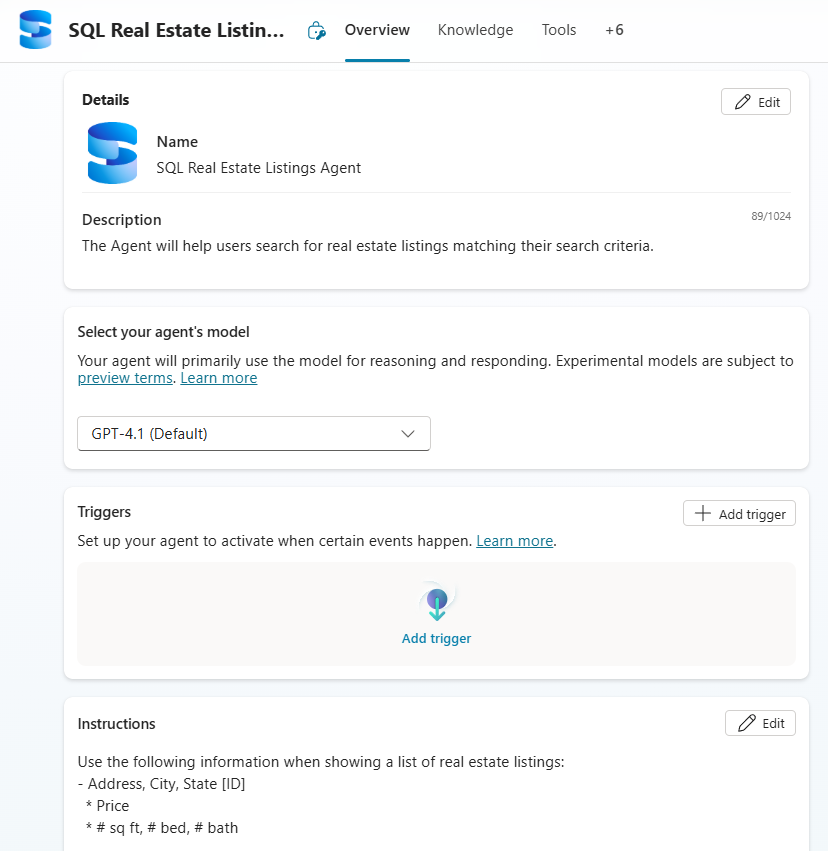Switch to the Overview tab
This screenshot has width=828, height=851.
click(x=377, y=30)
